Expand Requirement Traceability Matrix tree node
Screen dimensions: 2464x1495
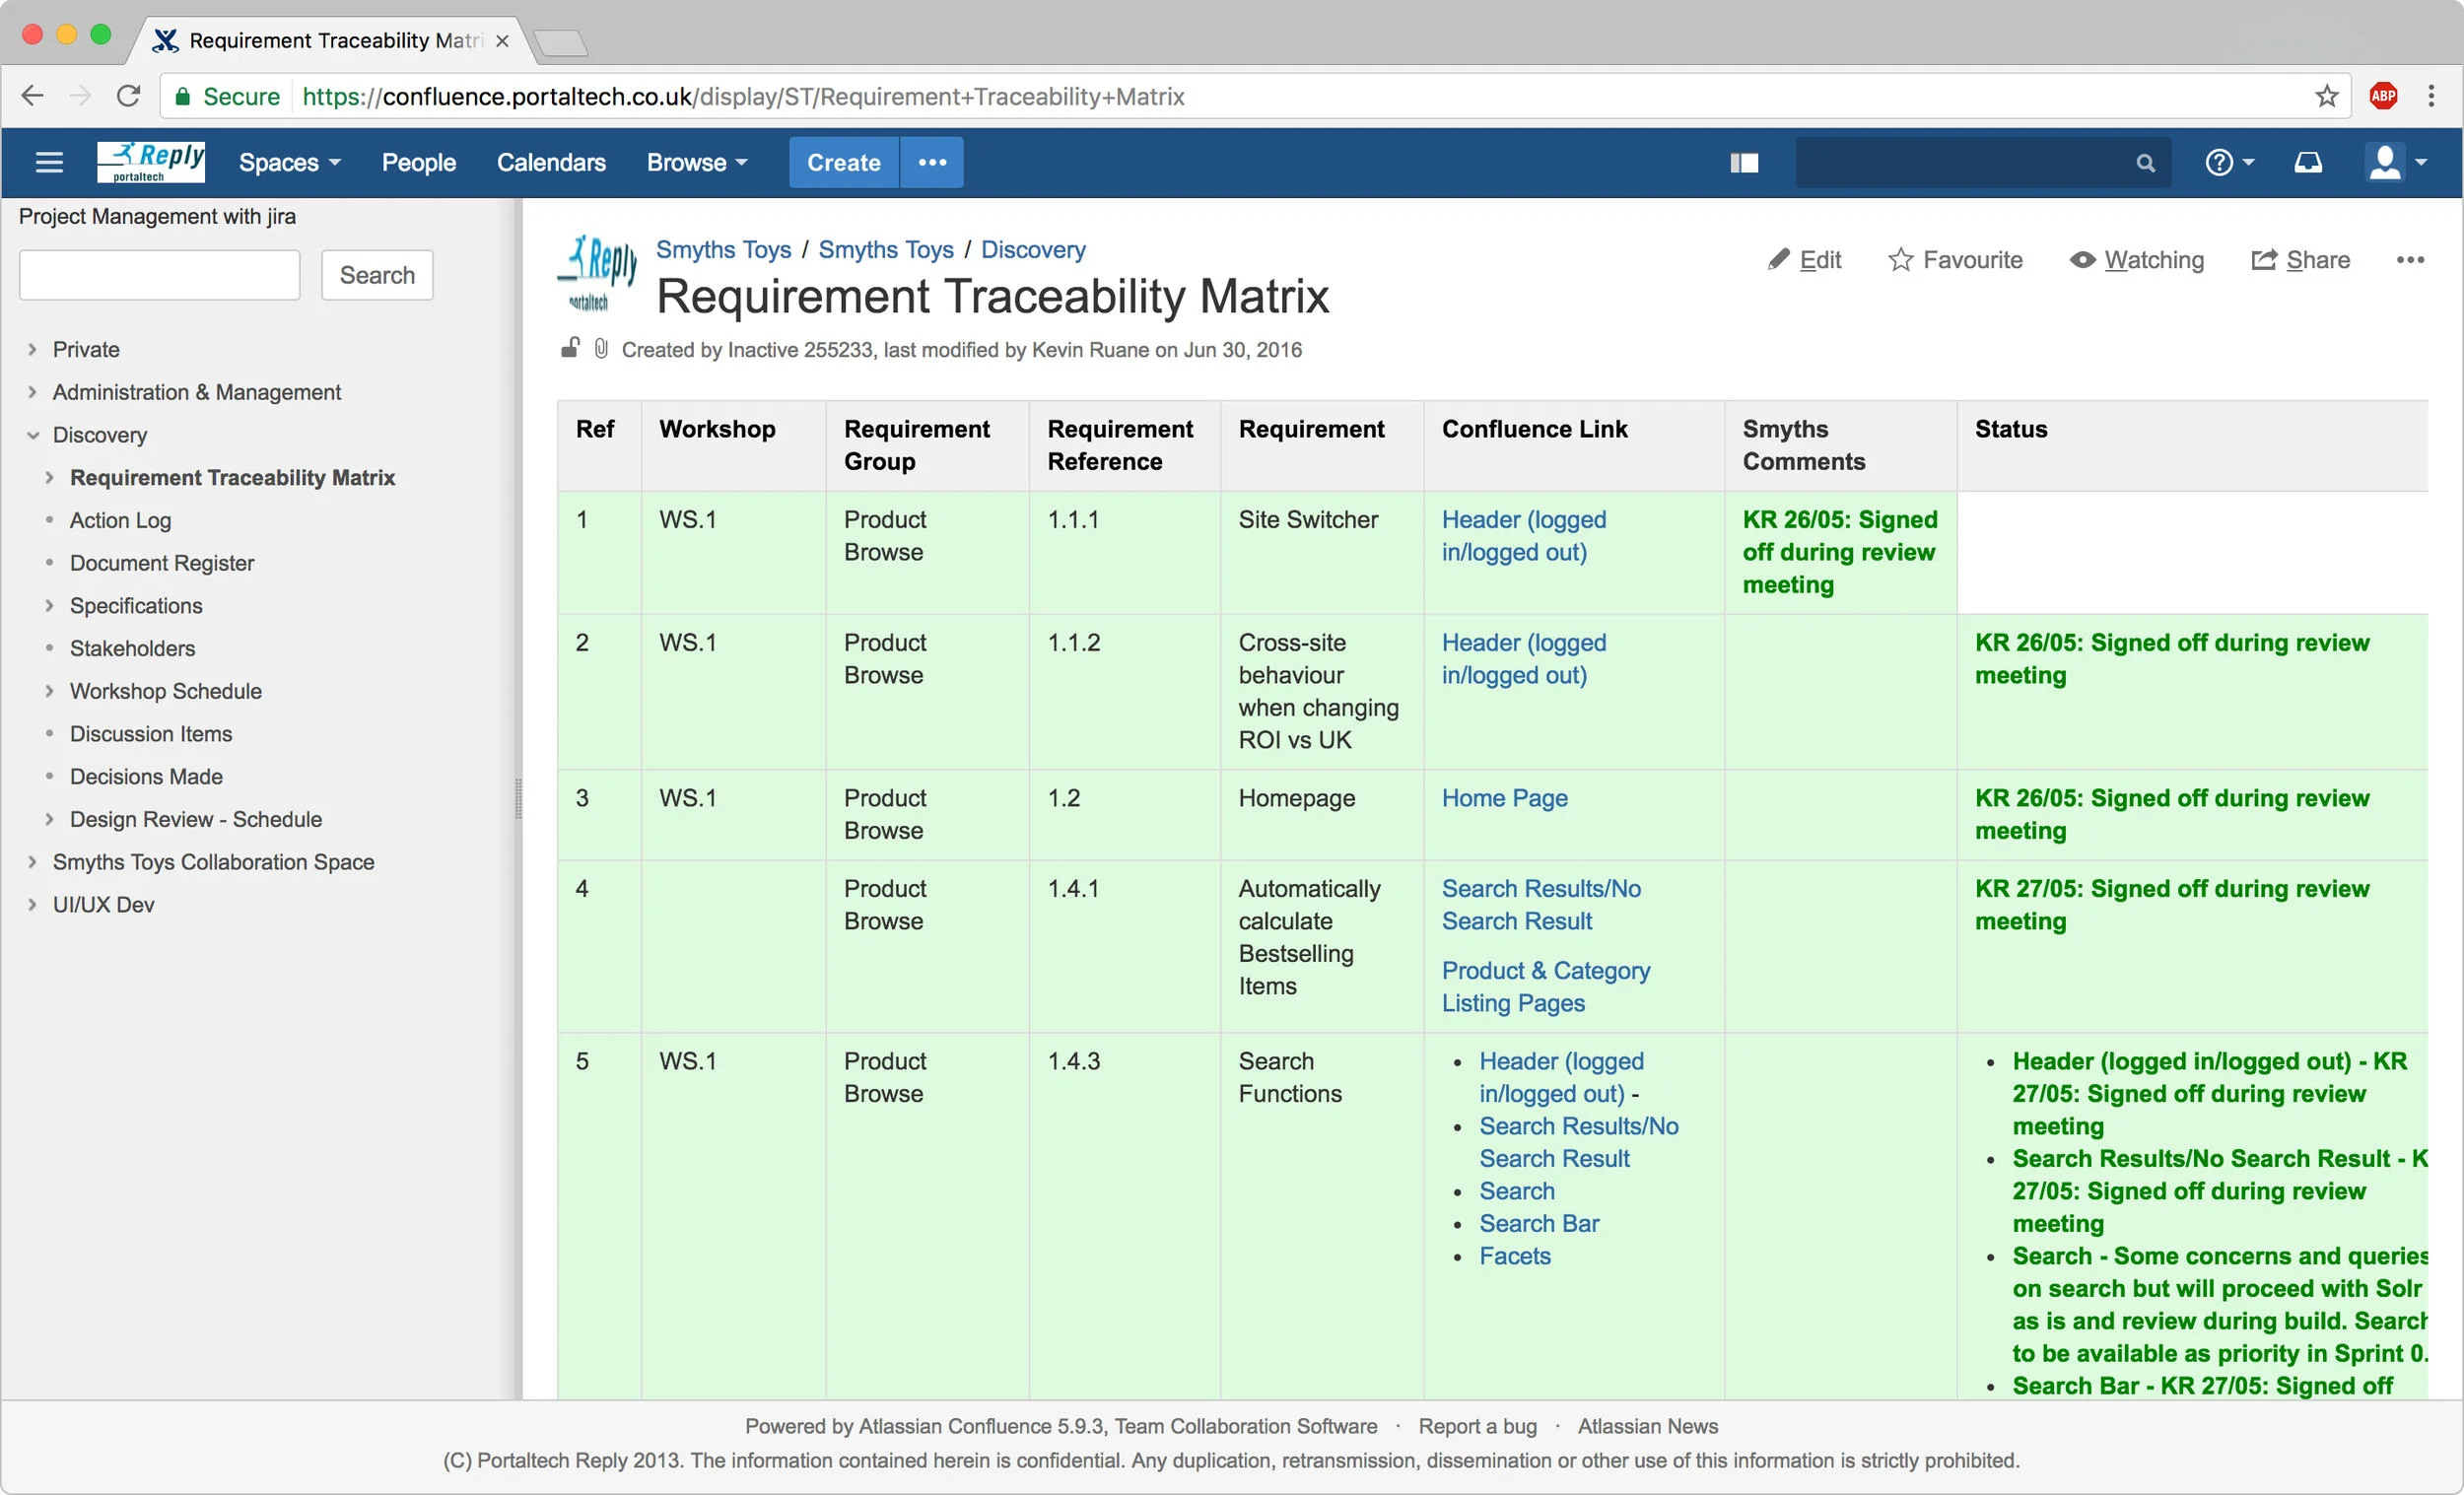tap(49, 478)
